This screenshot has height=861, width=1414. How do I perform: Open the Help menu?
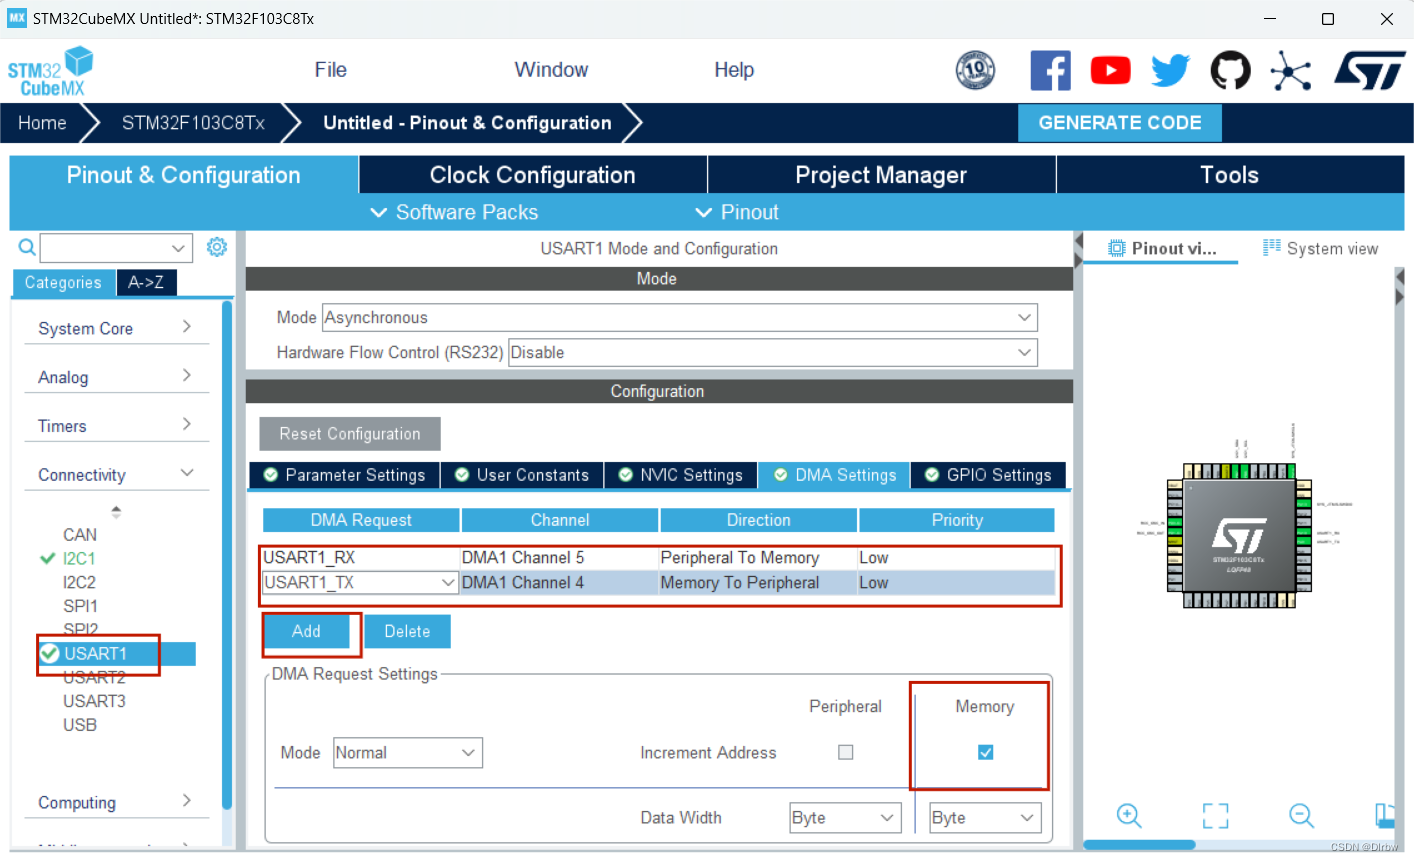point(734,70)
